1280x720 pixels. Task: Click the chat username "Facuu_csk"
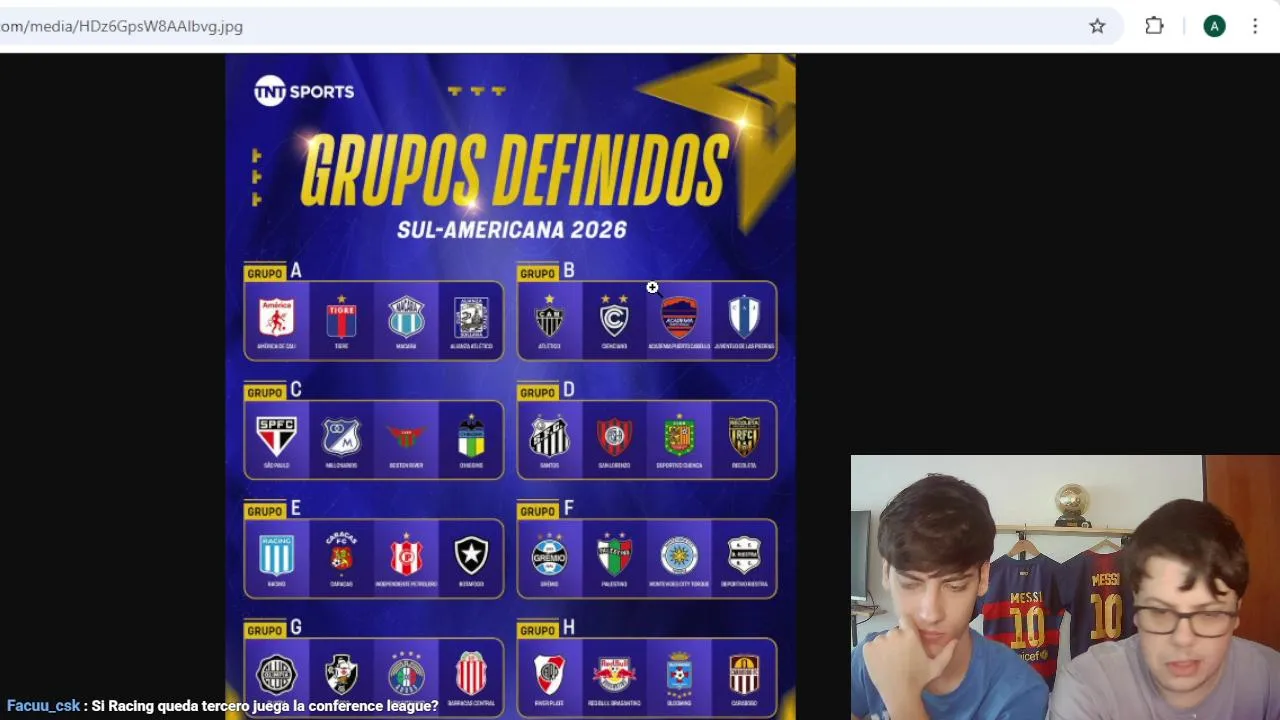tap(43, 706)
